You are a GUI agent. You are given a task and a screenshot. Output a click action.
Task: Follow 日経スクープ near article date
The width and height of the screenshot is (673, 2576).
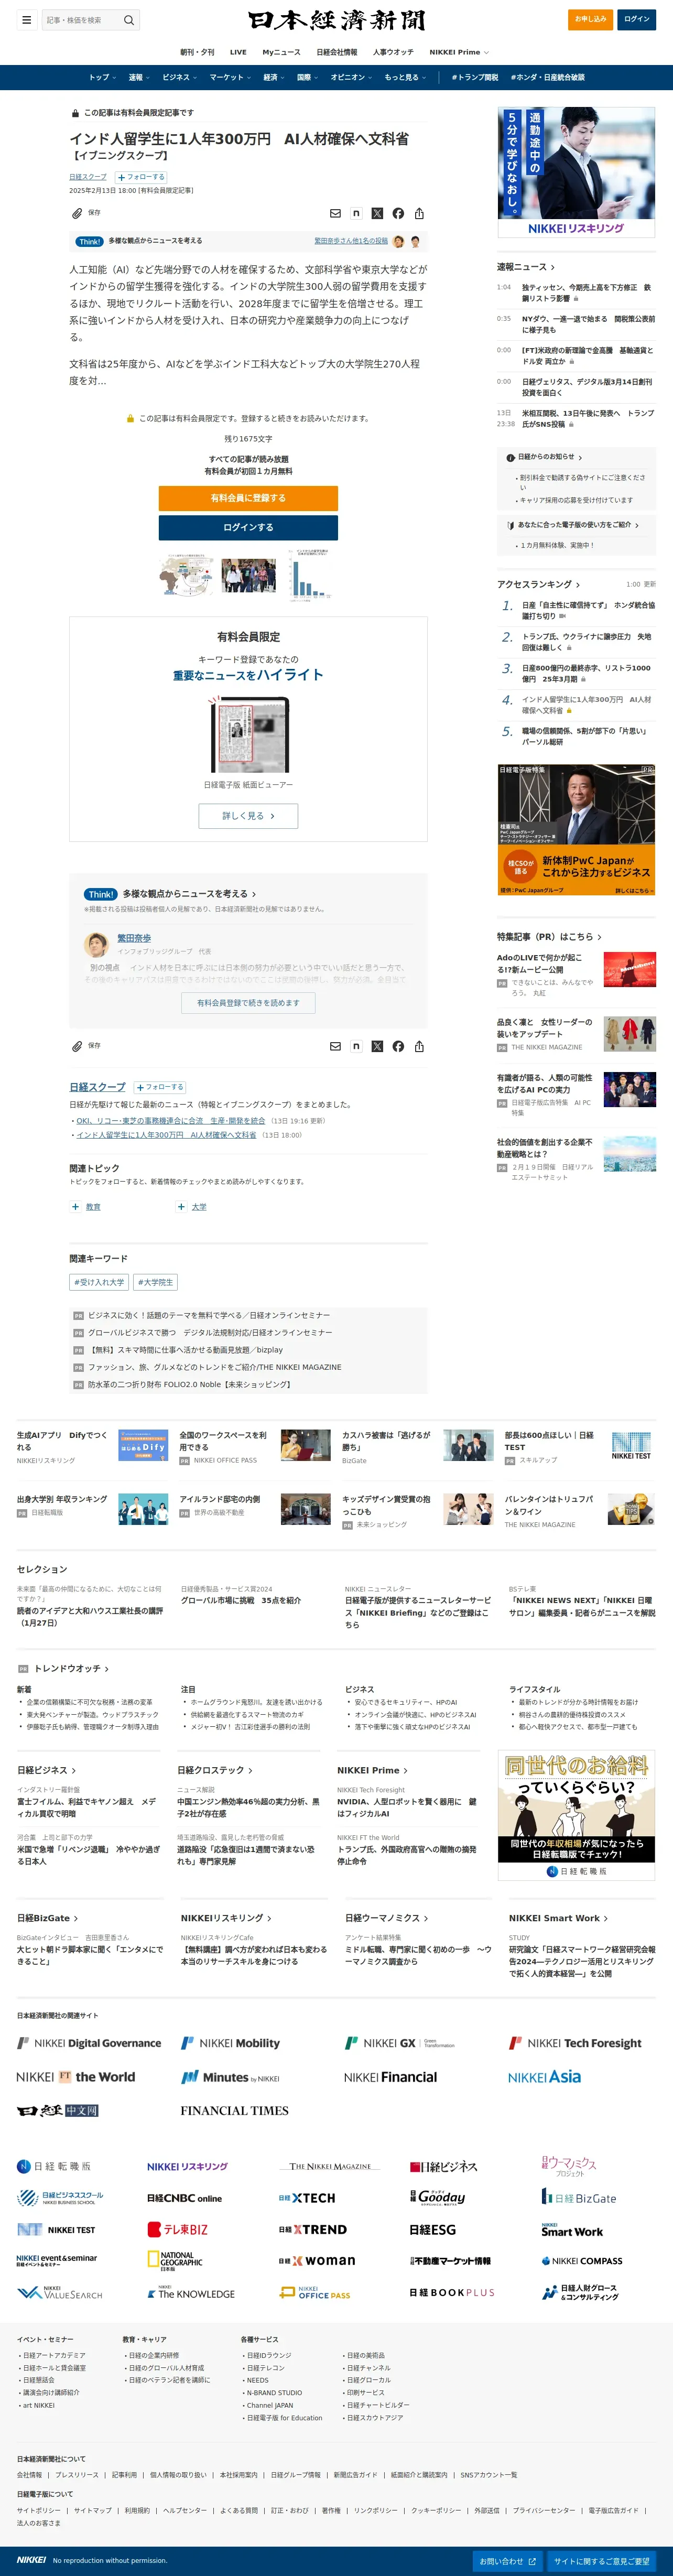click(141, 177)
